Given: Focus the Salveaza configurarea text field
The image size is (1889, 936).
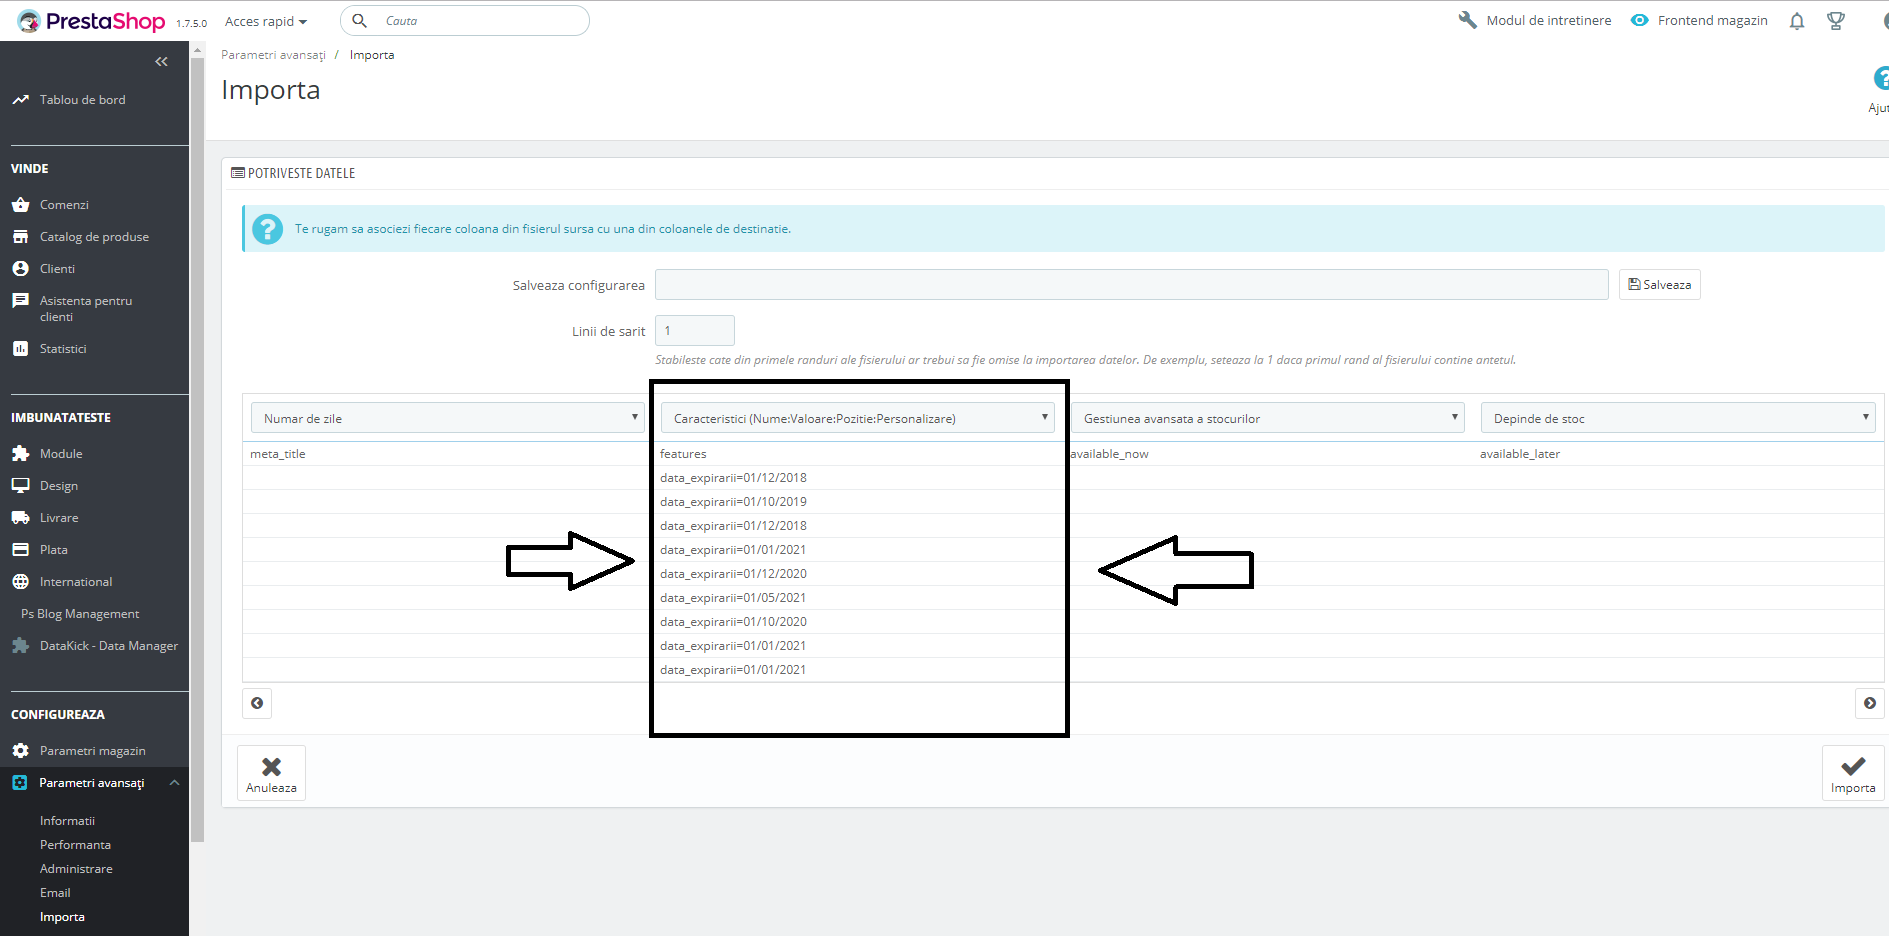Looking at the screenshot, I should click(x=1131, y=285).
